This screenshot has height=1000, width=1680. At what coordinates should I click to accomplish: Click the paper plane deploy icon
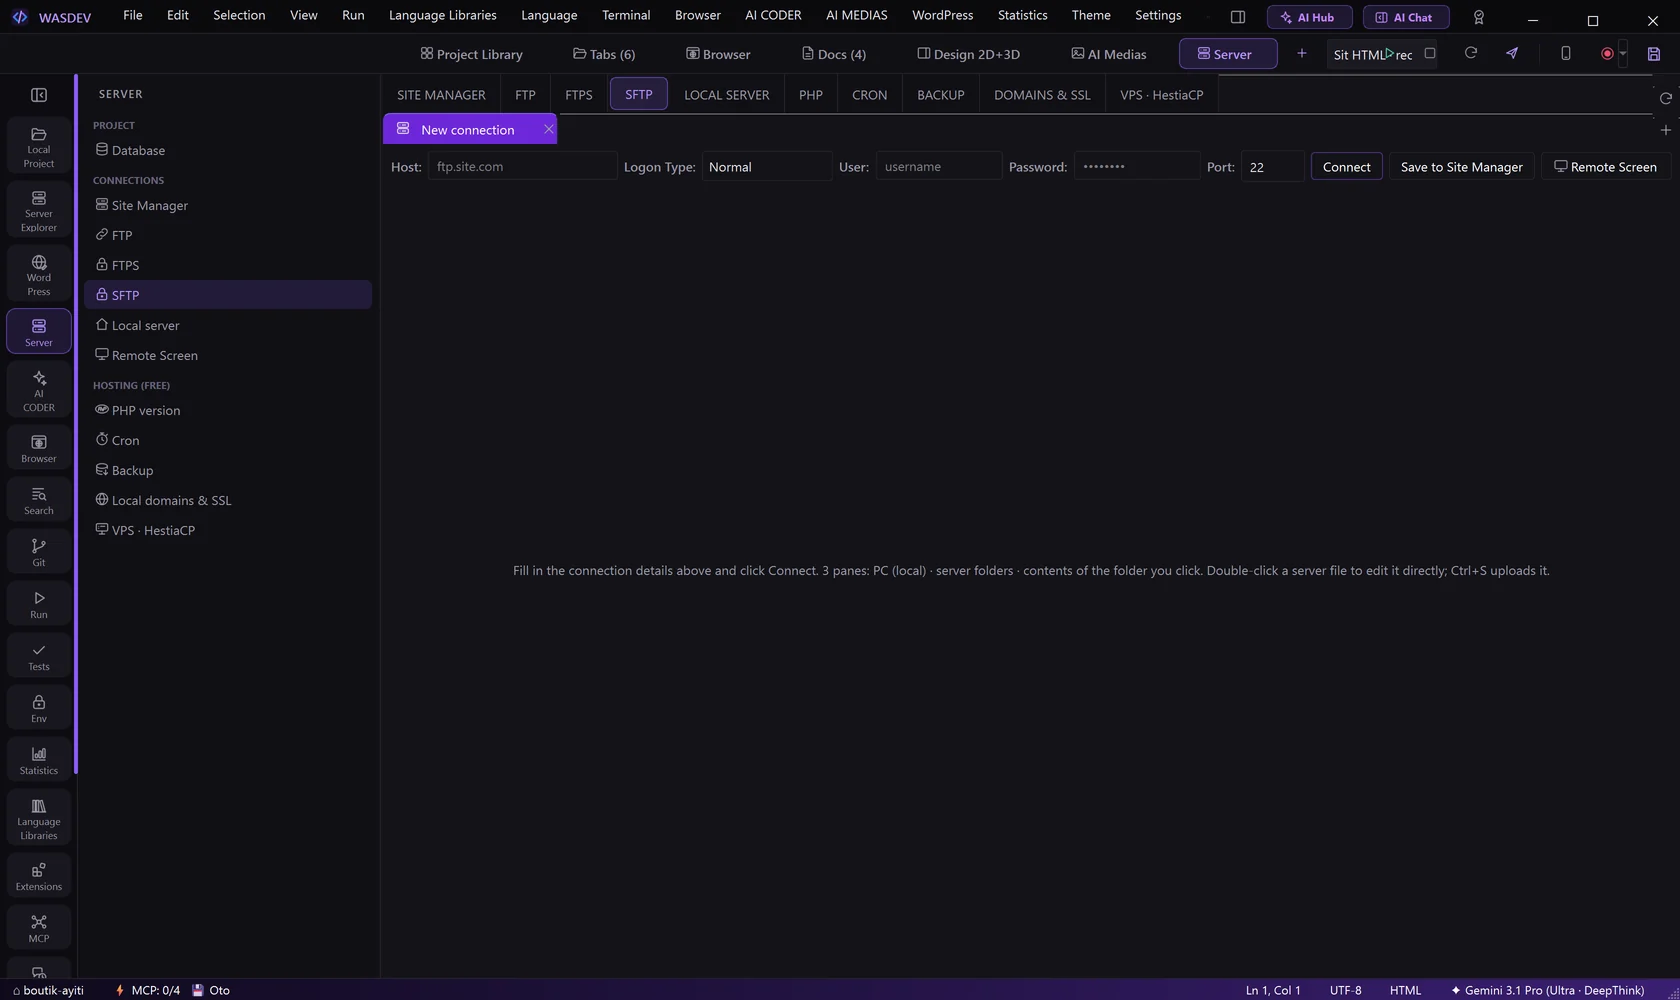pos(1512,53)
